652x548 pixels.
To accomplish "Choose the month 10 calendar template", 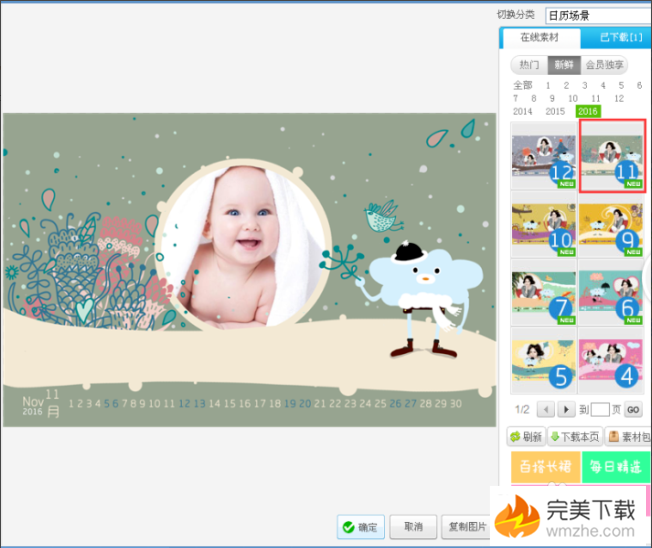I will (x=543, y=225).
